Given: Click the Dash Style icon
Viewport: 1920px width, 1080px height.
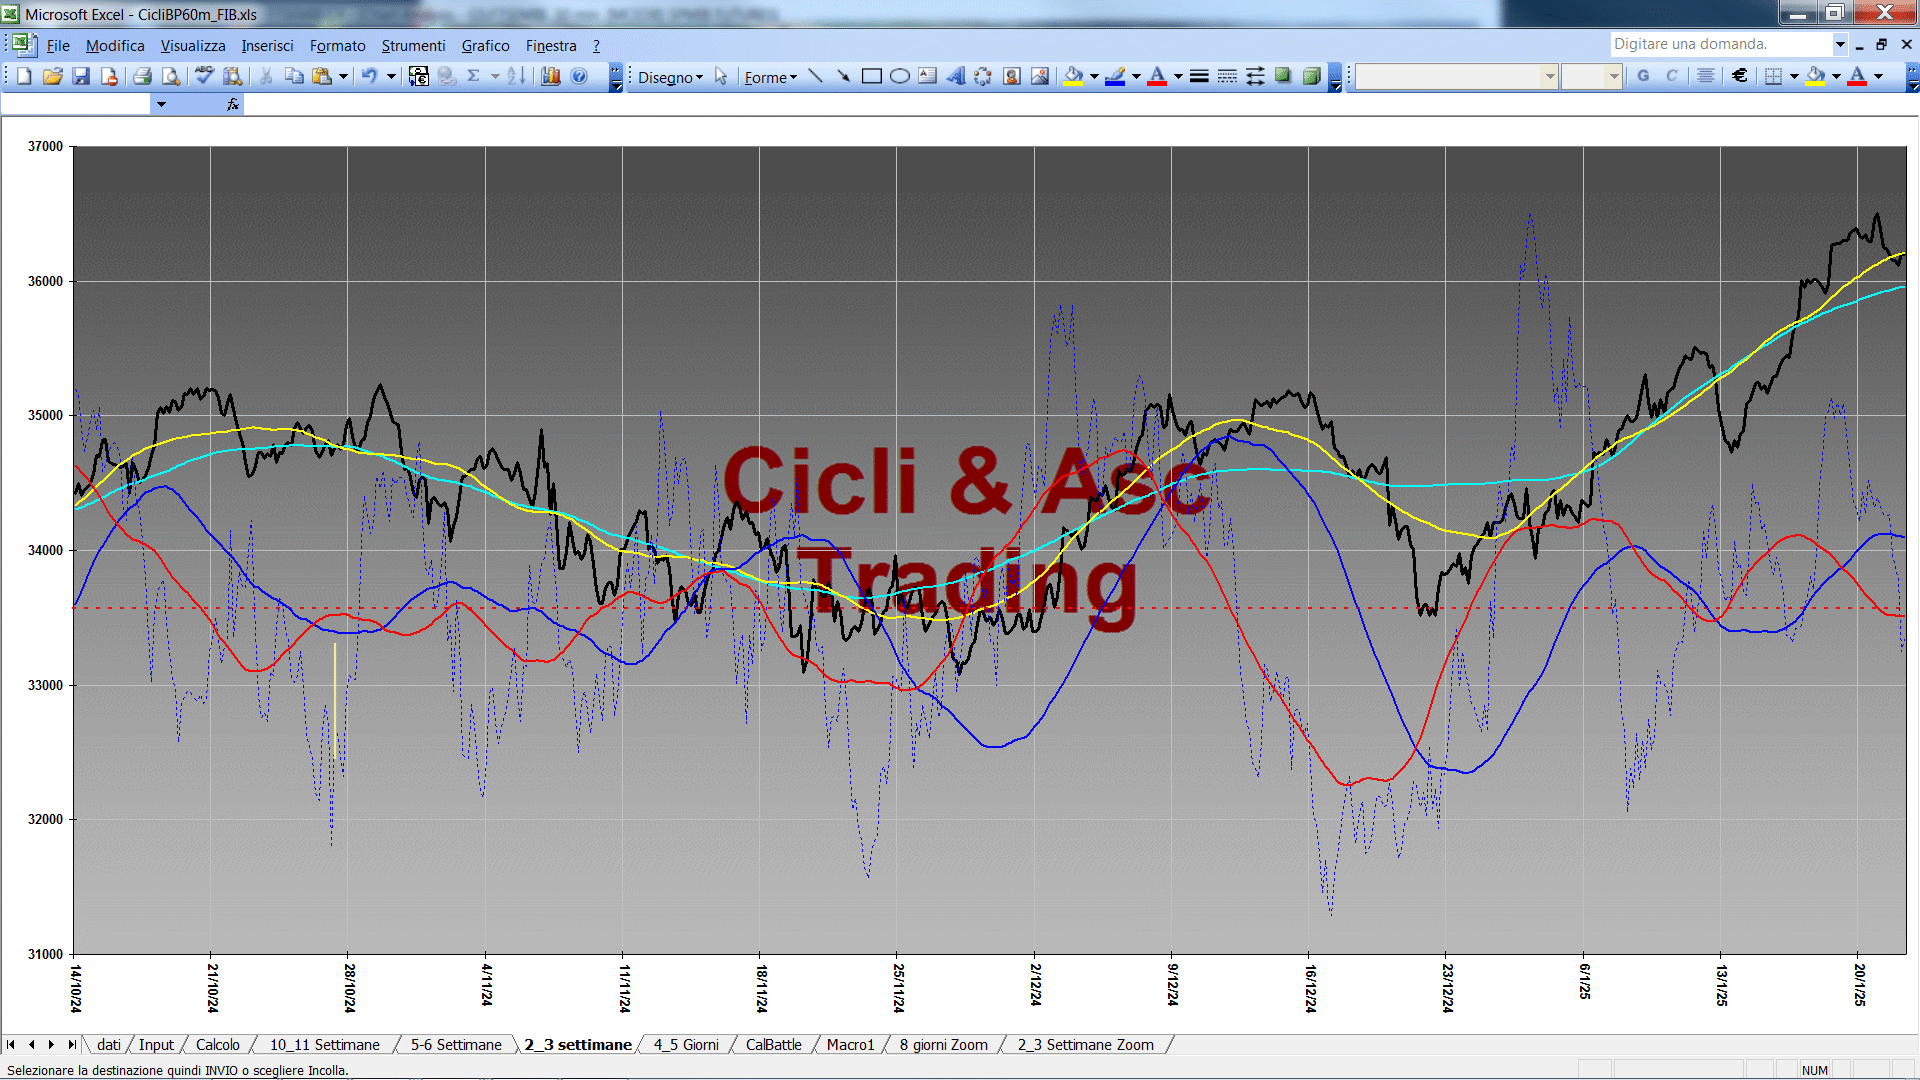Looking at the screenshot, I should [x=1227, y=76].
